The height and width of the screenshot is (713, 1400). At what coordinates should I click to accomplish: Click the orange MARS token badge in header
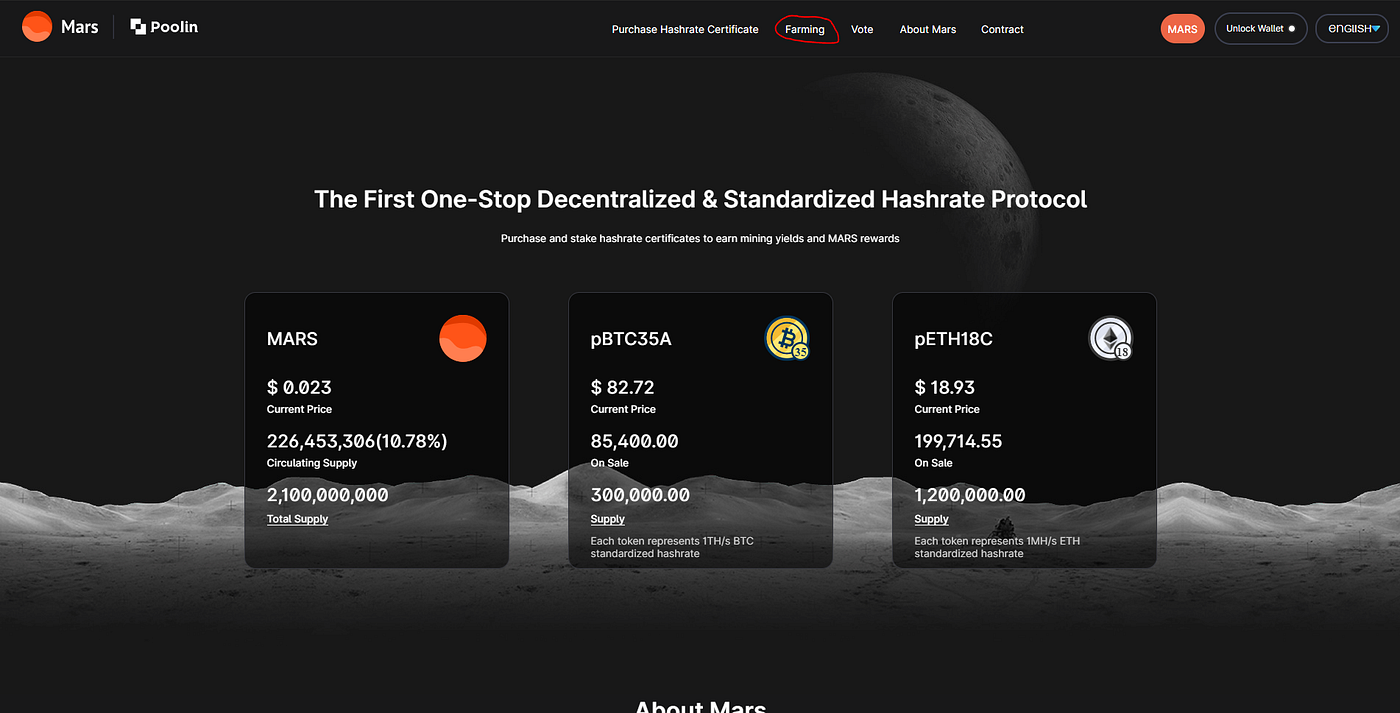click(x=1182, y=28)
